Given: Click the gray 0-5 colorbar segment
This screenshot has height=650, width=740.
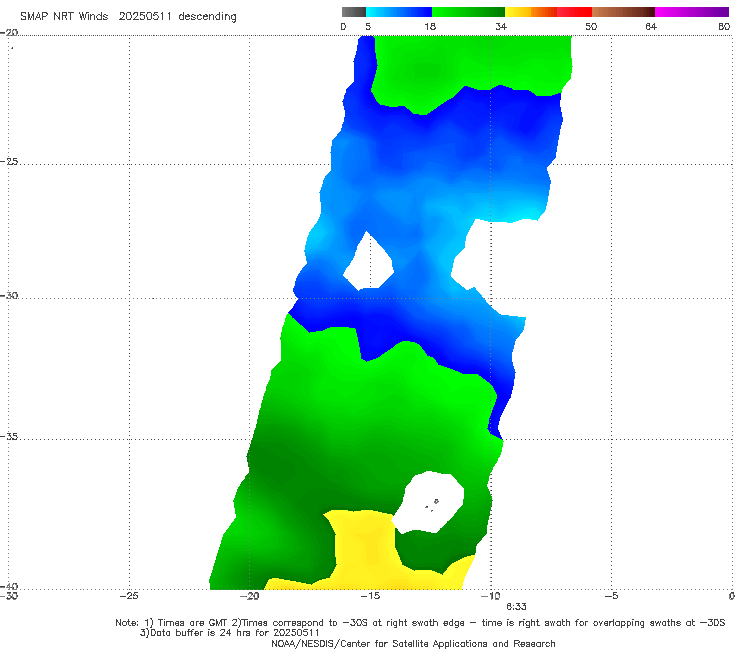Looking at the screenshot, I should click(x=354, y=12).
